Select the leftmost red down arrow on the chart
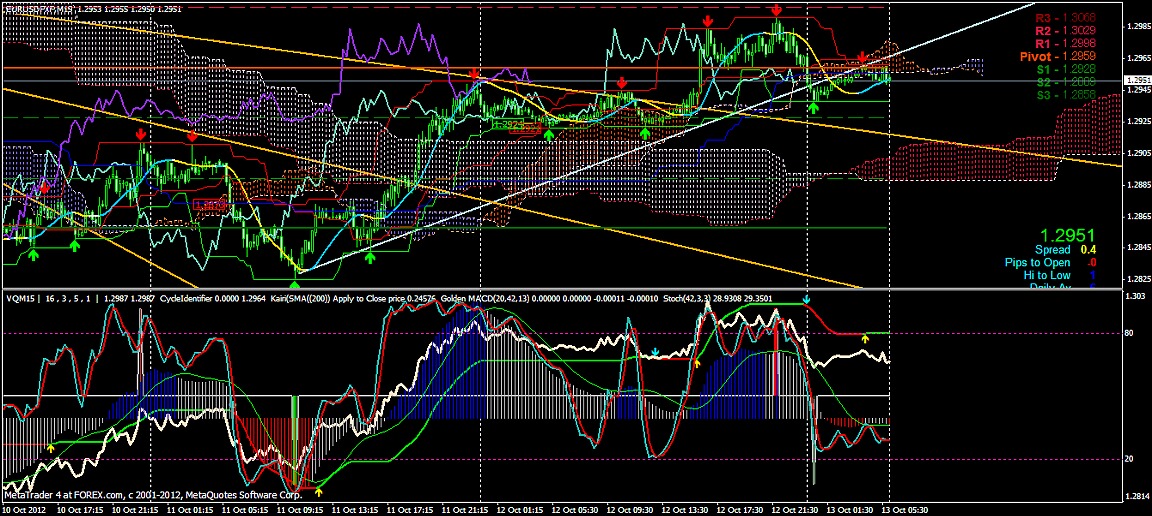Viewport: 1152px width, 516px height. (x=44, y=187)
